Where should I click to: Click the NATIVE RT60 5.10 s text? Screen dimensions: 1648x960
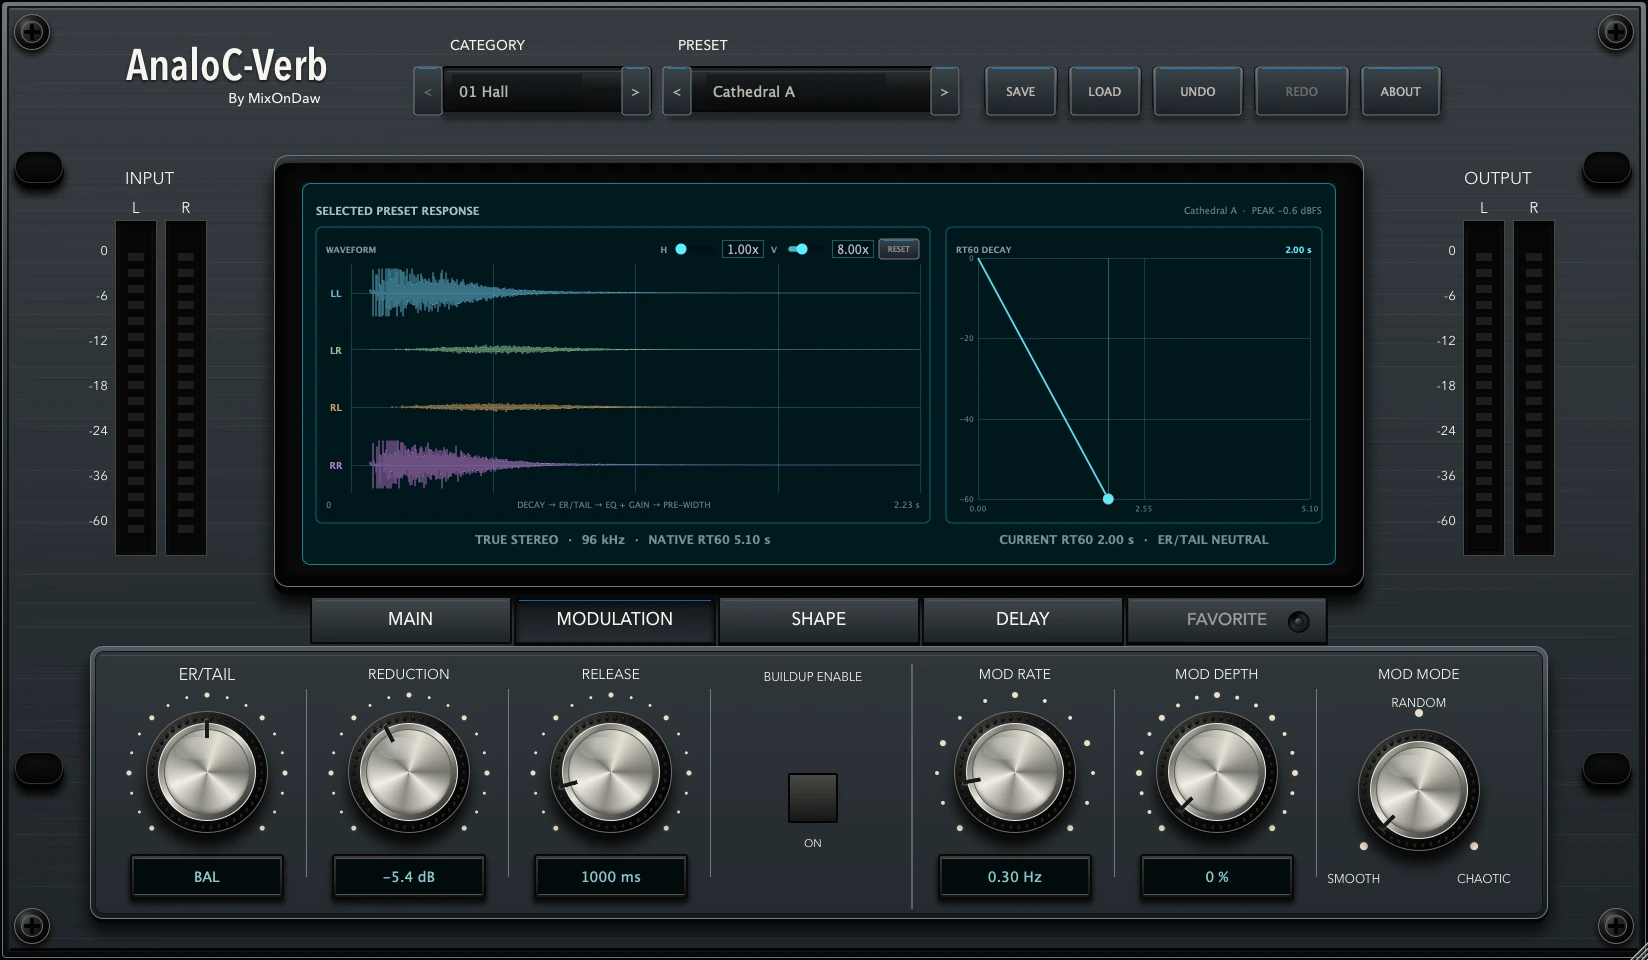[x=709, y=540]
